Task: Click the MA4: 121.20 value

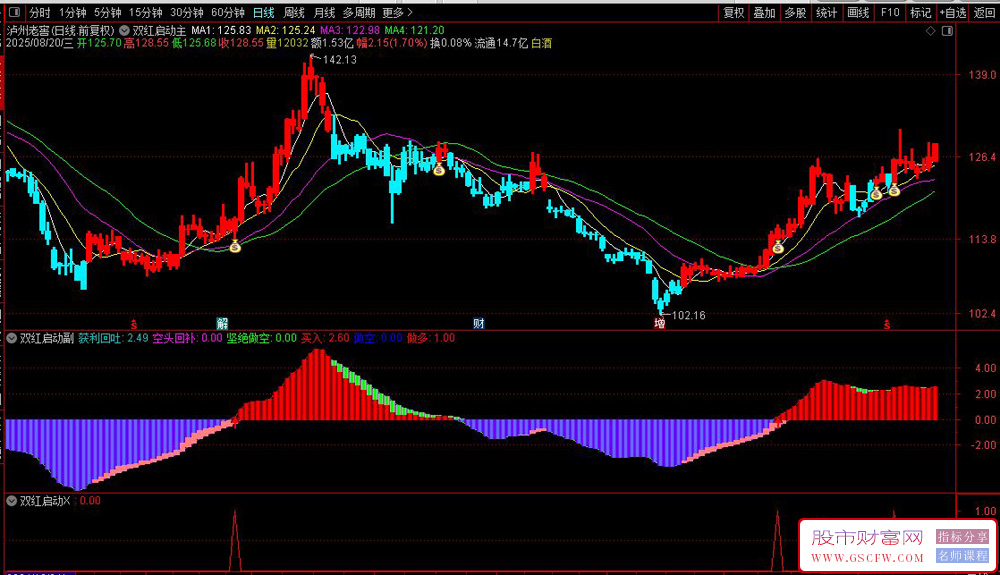Action: click(x=415, y=31)
